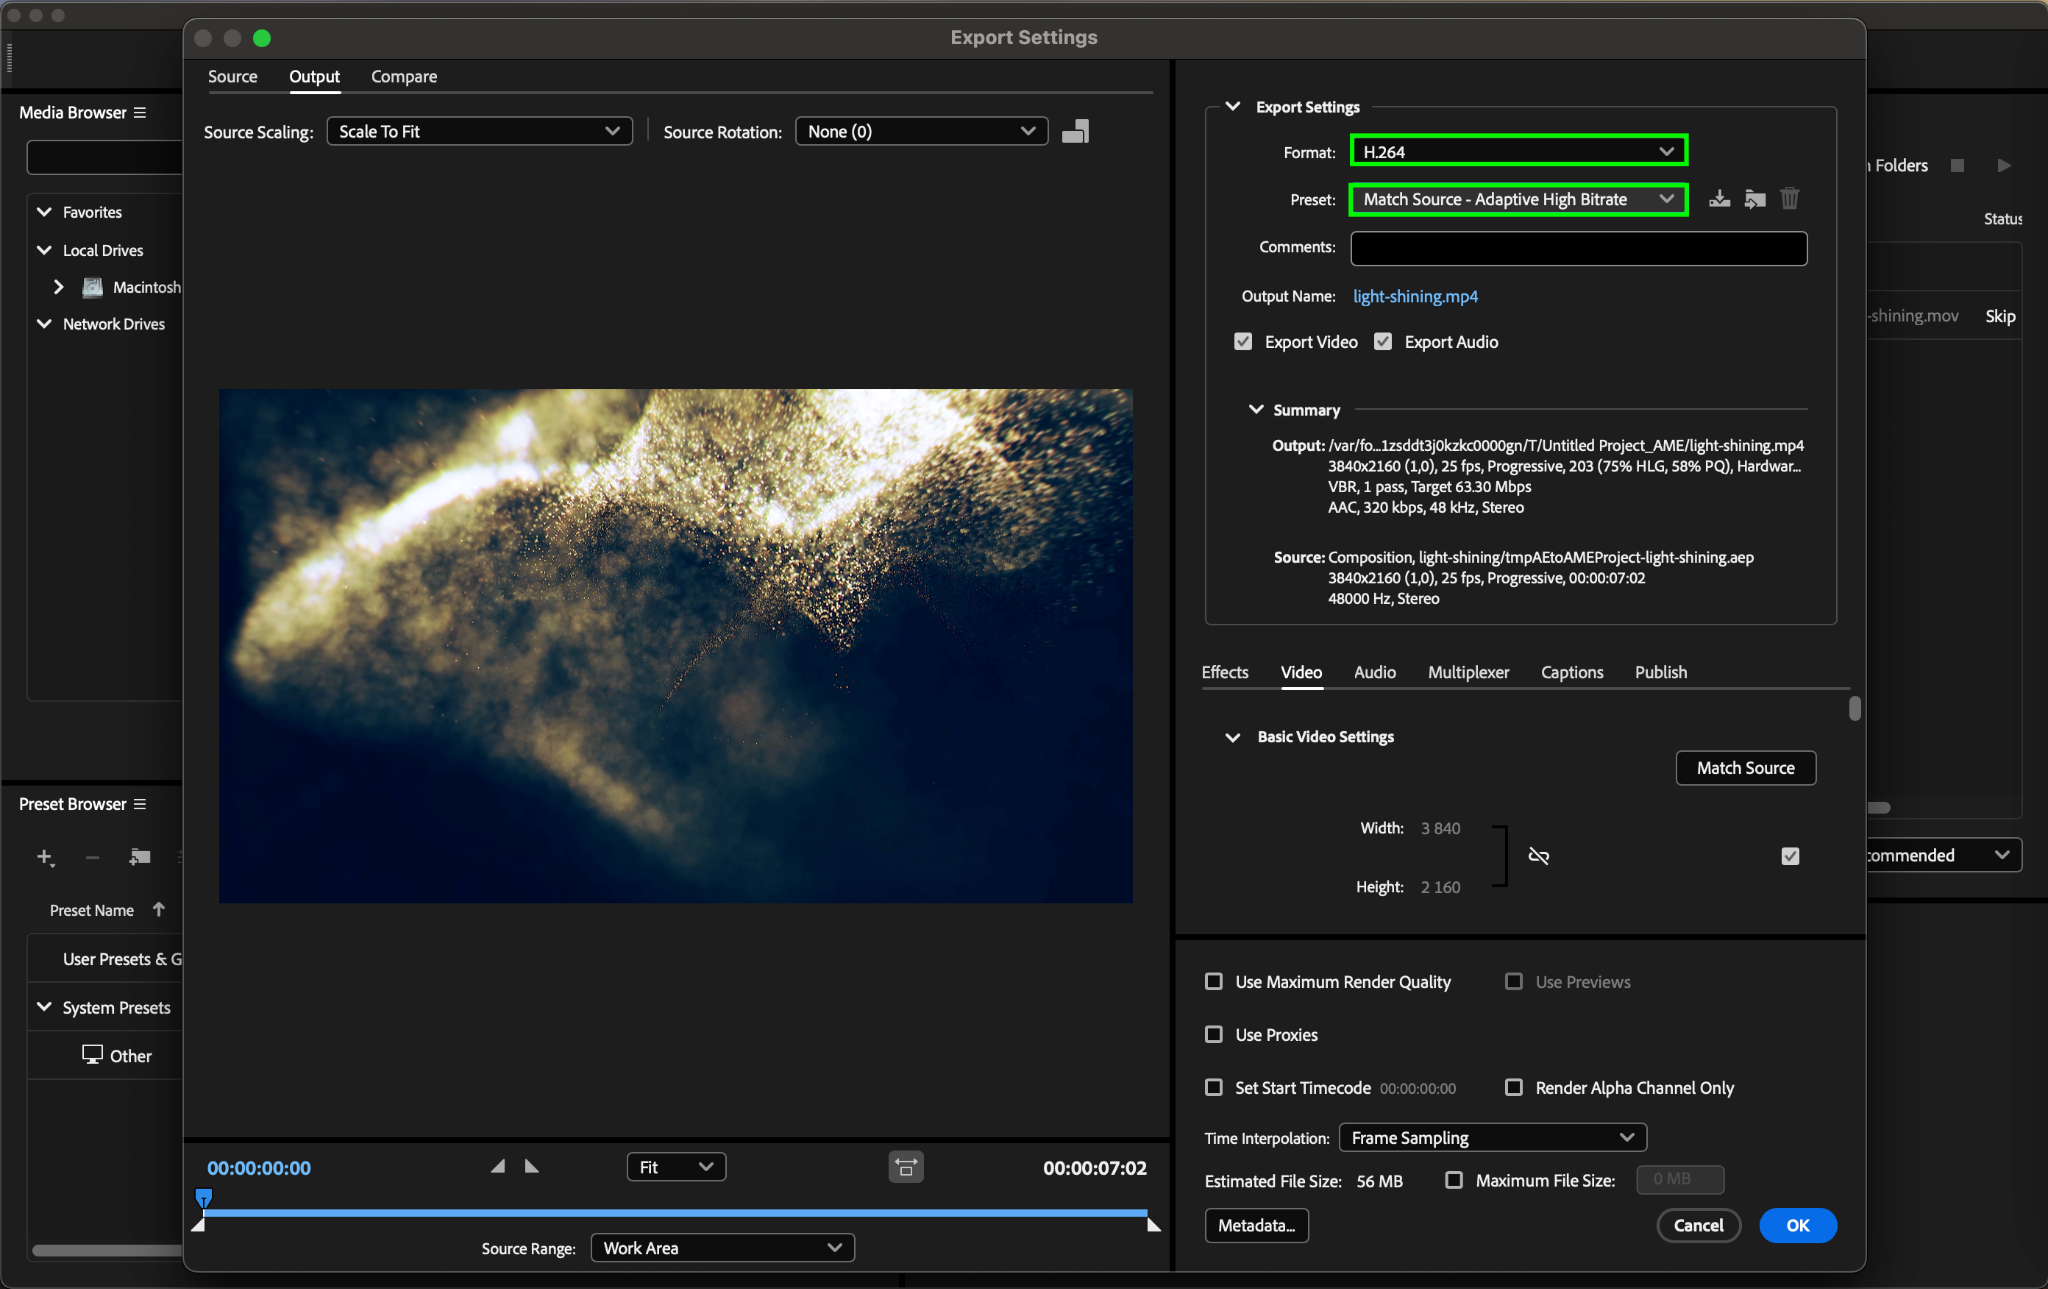Image resolution: width=2048 pixels, height=1289 pixels.
Task: Open the Preset Browser panel menu
Action: click(x=140, y=804)
